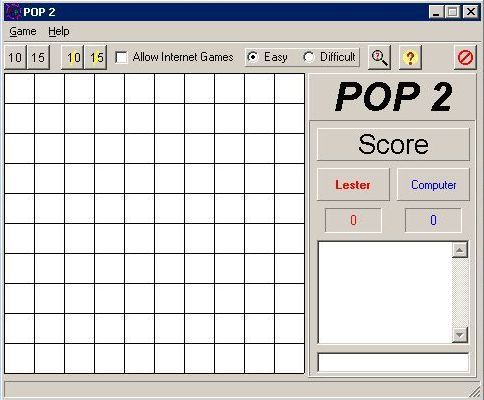484x400 pixels.
Task: Click the Computer player button
Action: pos(433,185)
